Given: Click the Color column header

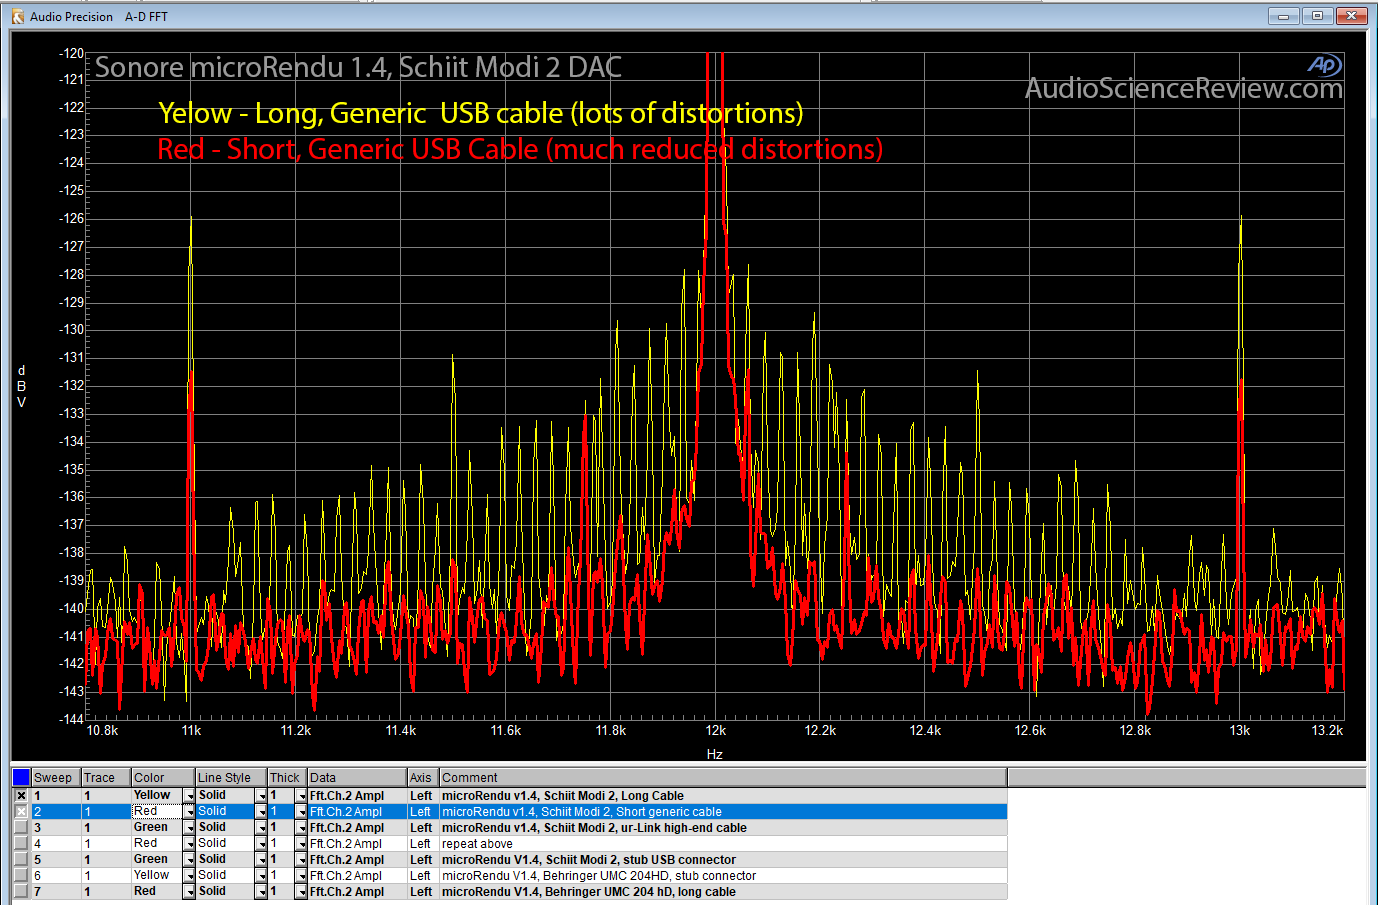Looking at the screenshot, I should pyautogui.click(x=163, y=777).
